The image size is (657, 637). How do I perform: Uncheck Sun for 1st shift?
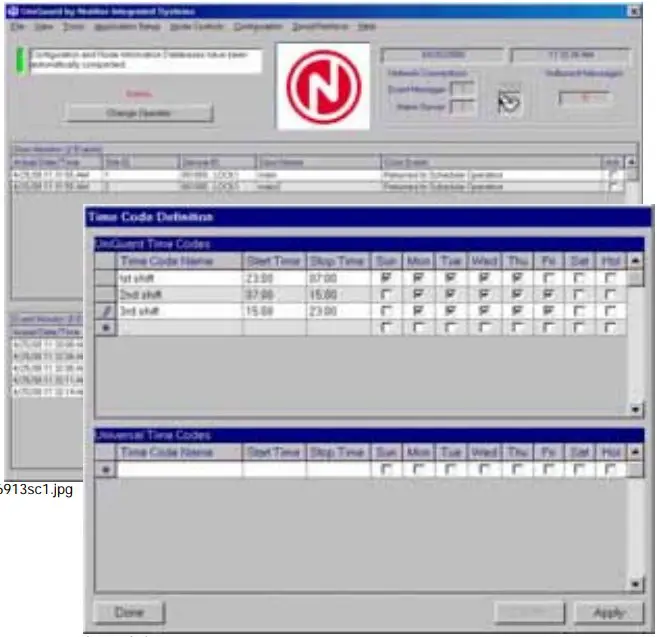pyautogui.click(x=385, y=278)
